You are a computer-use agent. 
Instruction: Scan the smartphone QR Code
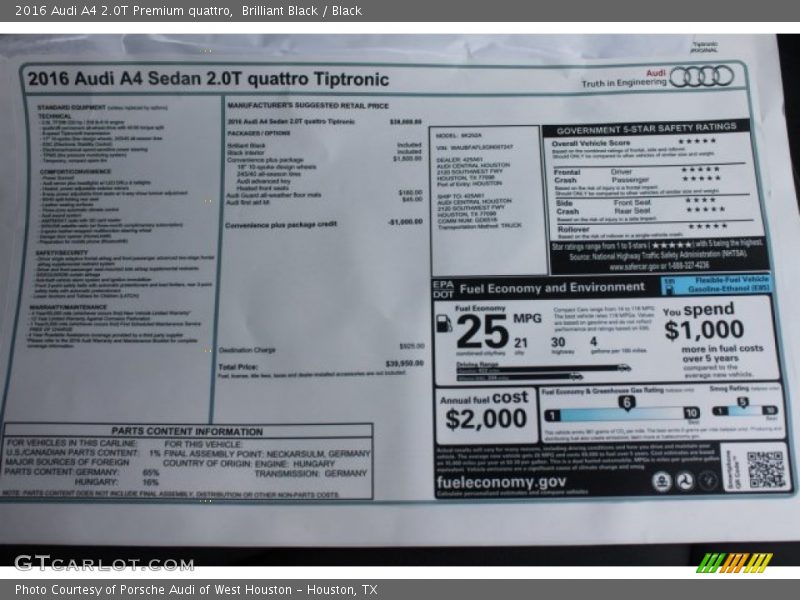[x=767, y=468]
